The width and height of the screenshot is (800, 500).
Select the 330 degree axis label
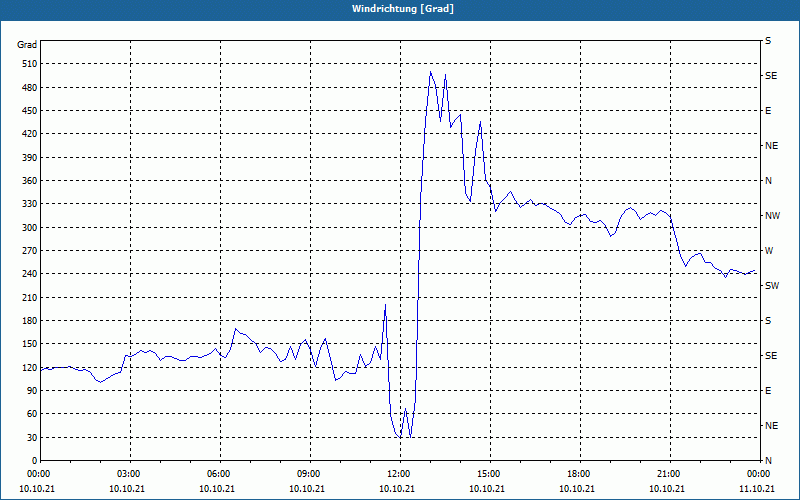point(30,204)
